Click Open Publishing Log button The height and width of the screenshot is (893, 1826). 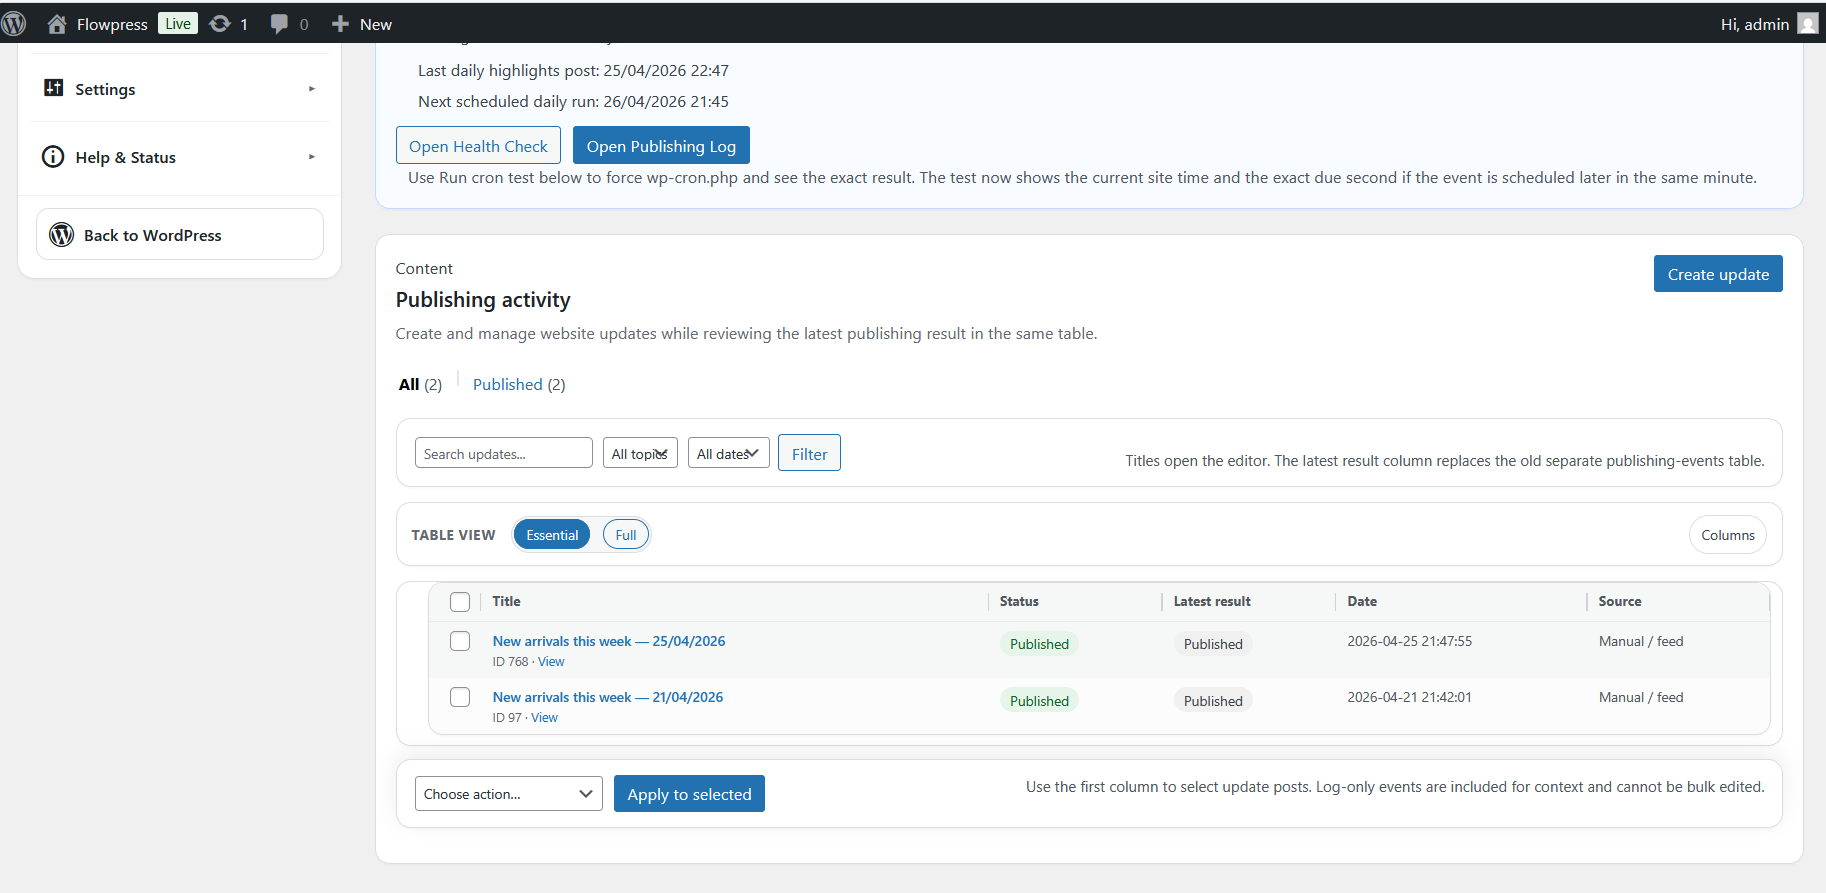pyautogui.click(x=661, y=146)
